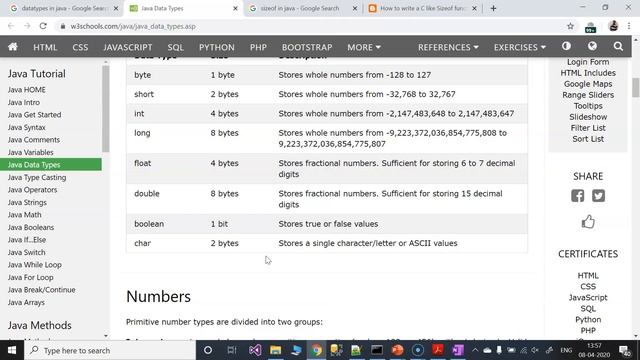Open the translate globe icon

point(592,46)
